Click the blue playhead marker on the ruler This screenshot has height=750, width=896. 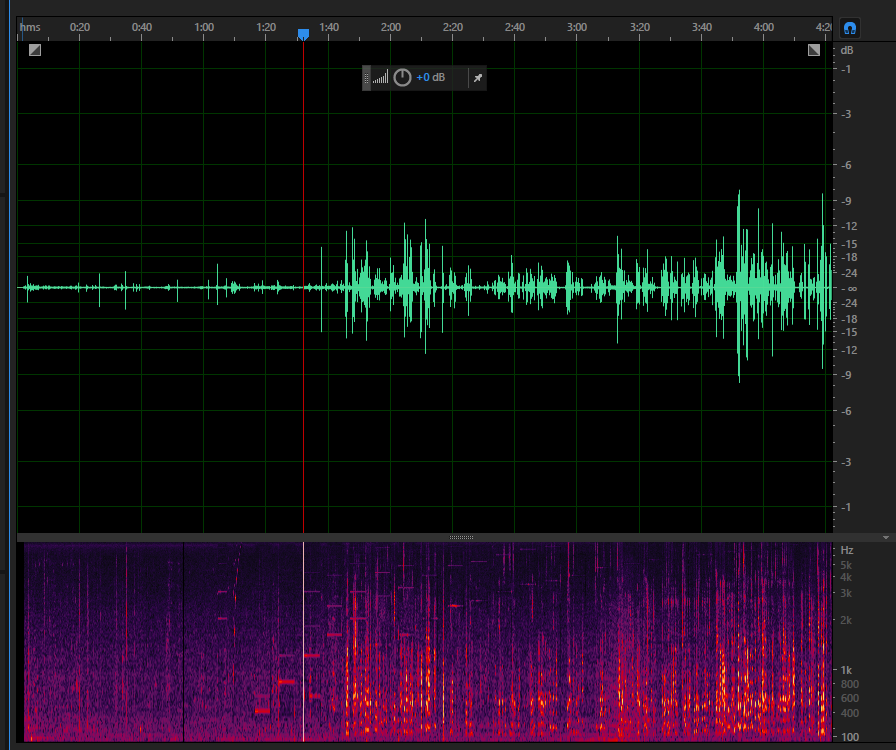click(x=303, y=34)
